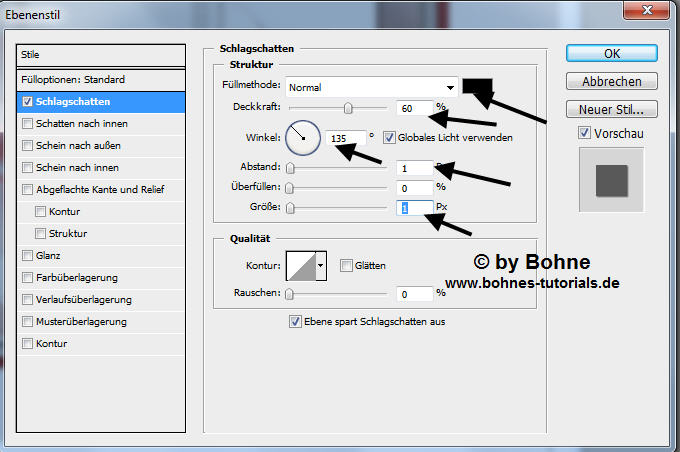Toggle Ebene spart Schlagschatten aus checkbox
Image resolution: width=680 pixels, height=452 pixels.
click(295, 321)
